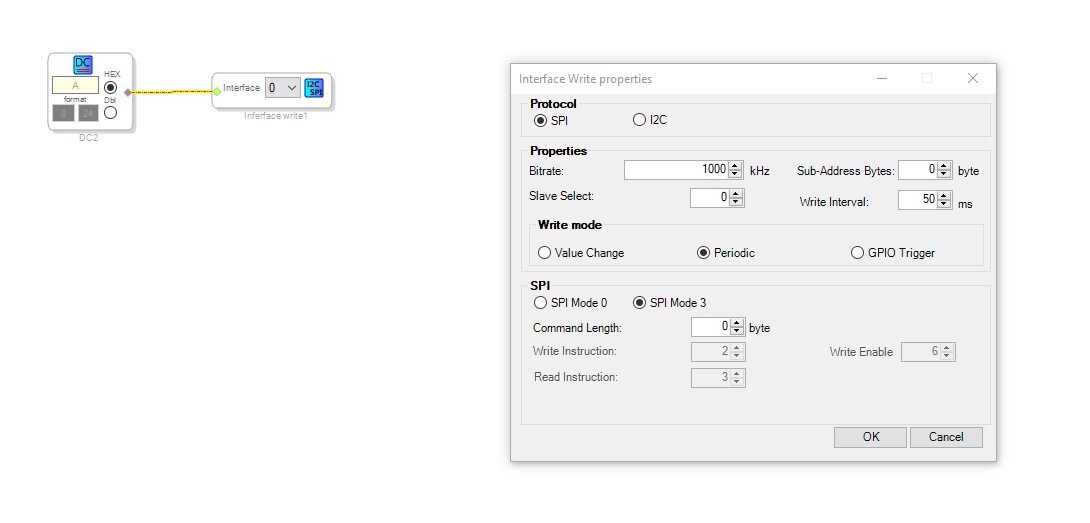Close the Interface Write properties dialog
The height and width of the screenshot is (523, 1090).
coord(973,79)
